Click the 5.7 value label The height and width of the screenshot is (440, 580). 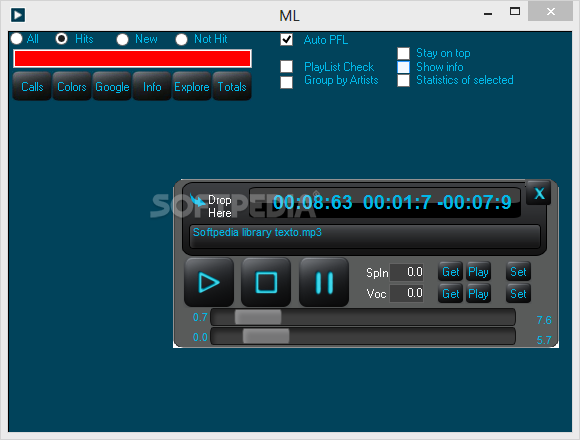pyautogui.click(x=544, y=340)
